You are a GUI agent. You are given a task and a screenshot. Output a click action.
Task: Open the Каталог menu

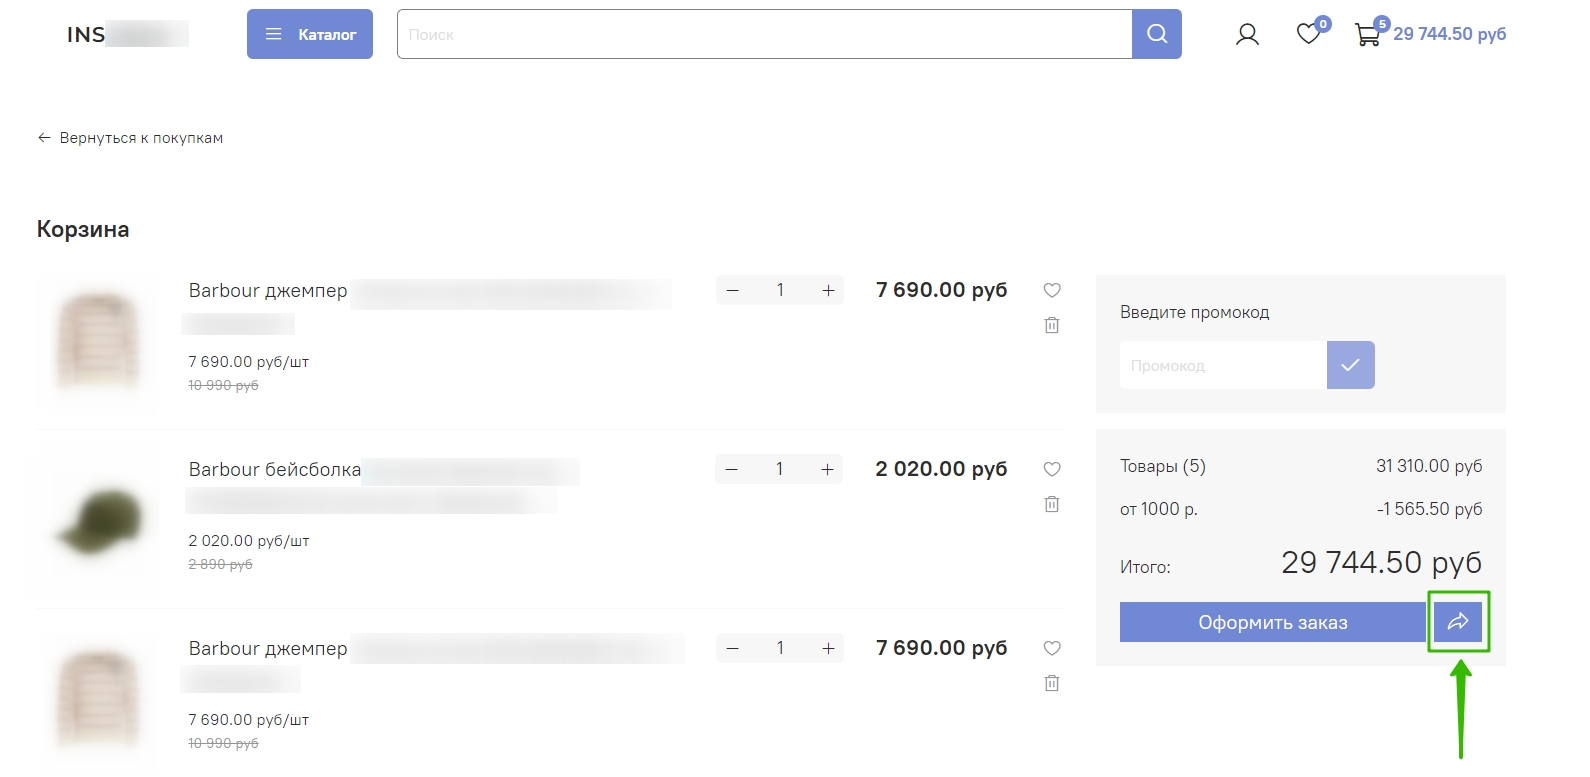310,34
